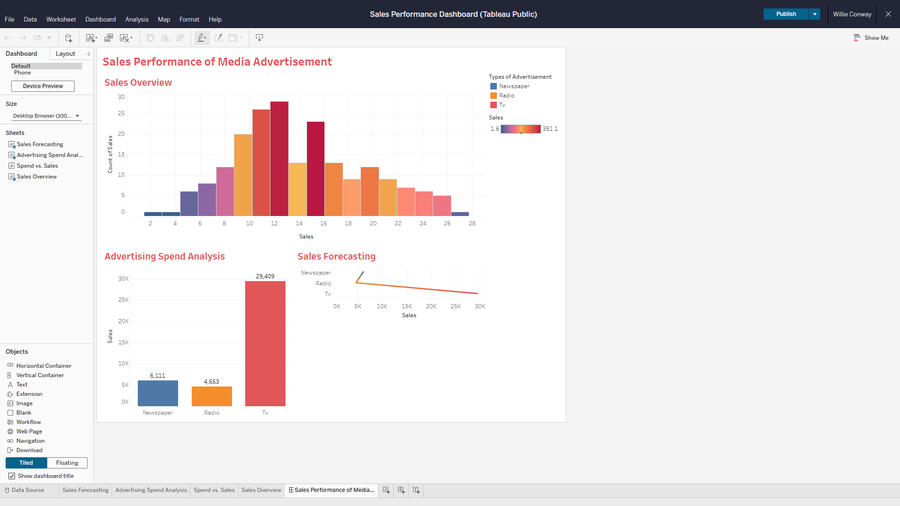Screen dimensions: 900x506
Task: Click the New Data Source toolbar icon
Action: coord(69,38)
